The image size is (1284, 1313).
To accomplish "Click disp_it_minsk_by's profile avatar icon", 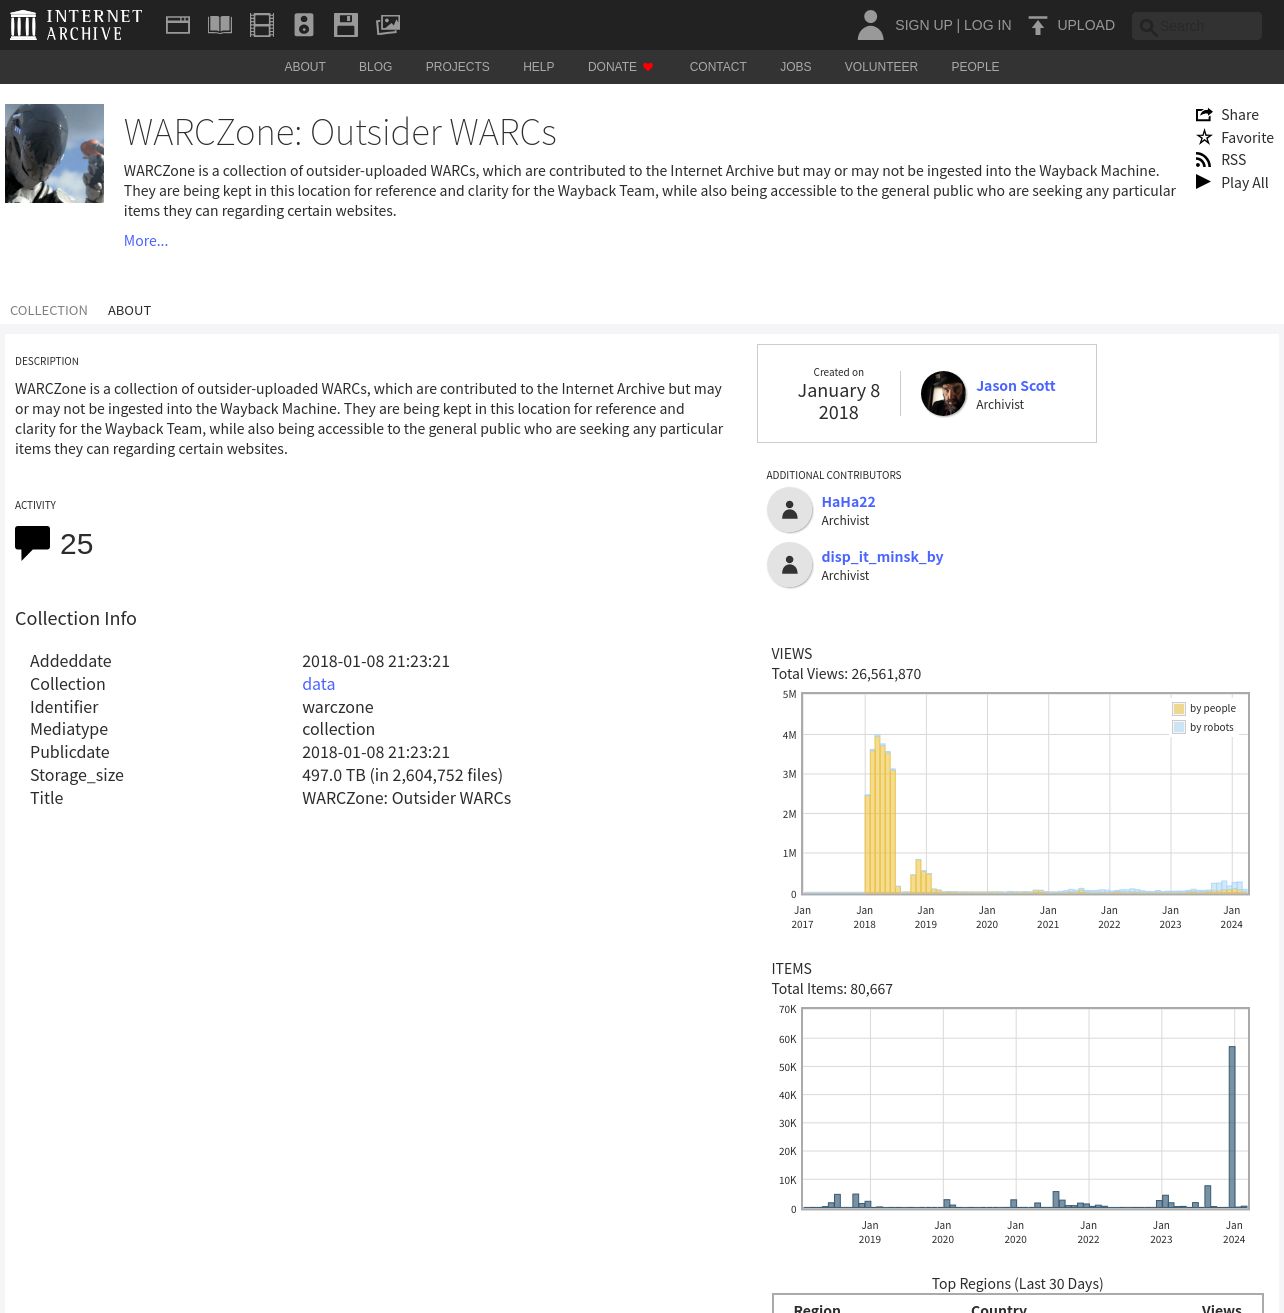I will pyautogui.click(x=790, y=565).
